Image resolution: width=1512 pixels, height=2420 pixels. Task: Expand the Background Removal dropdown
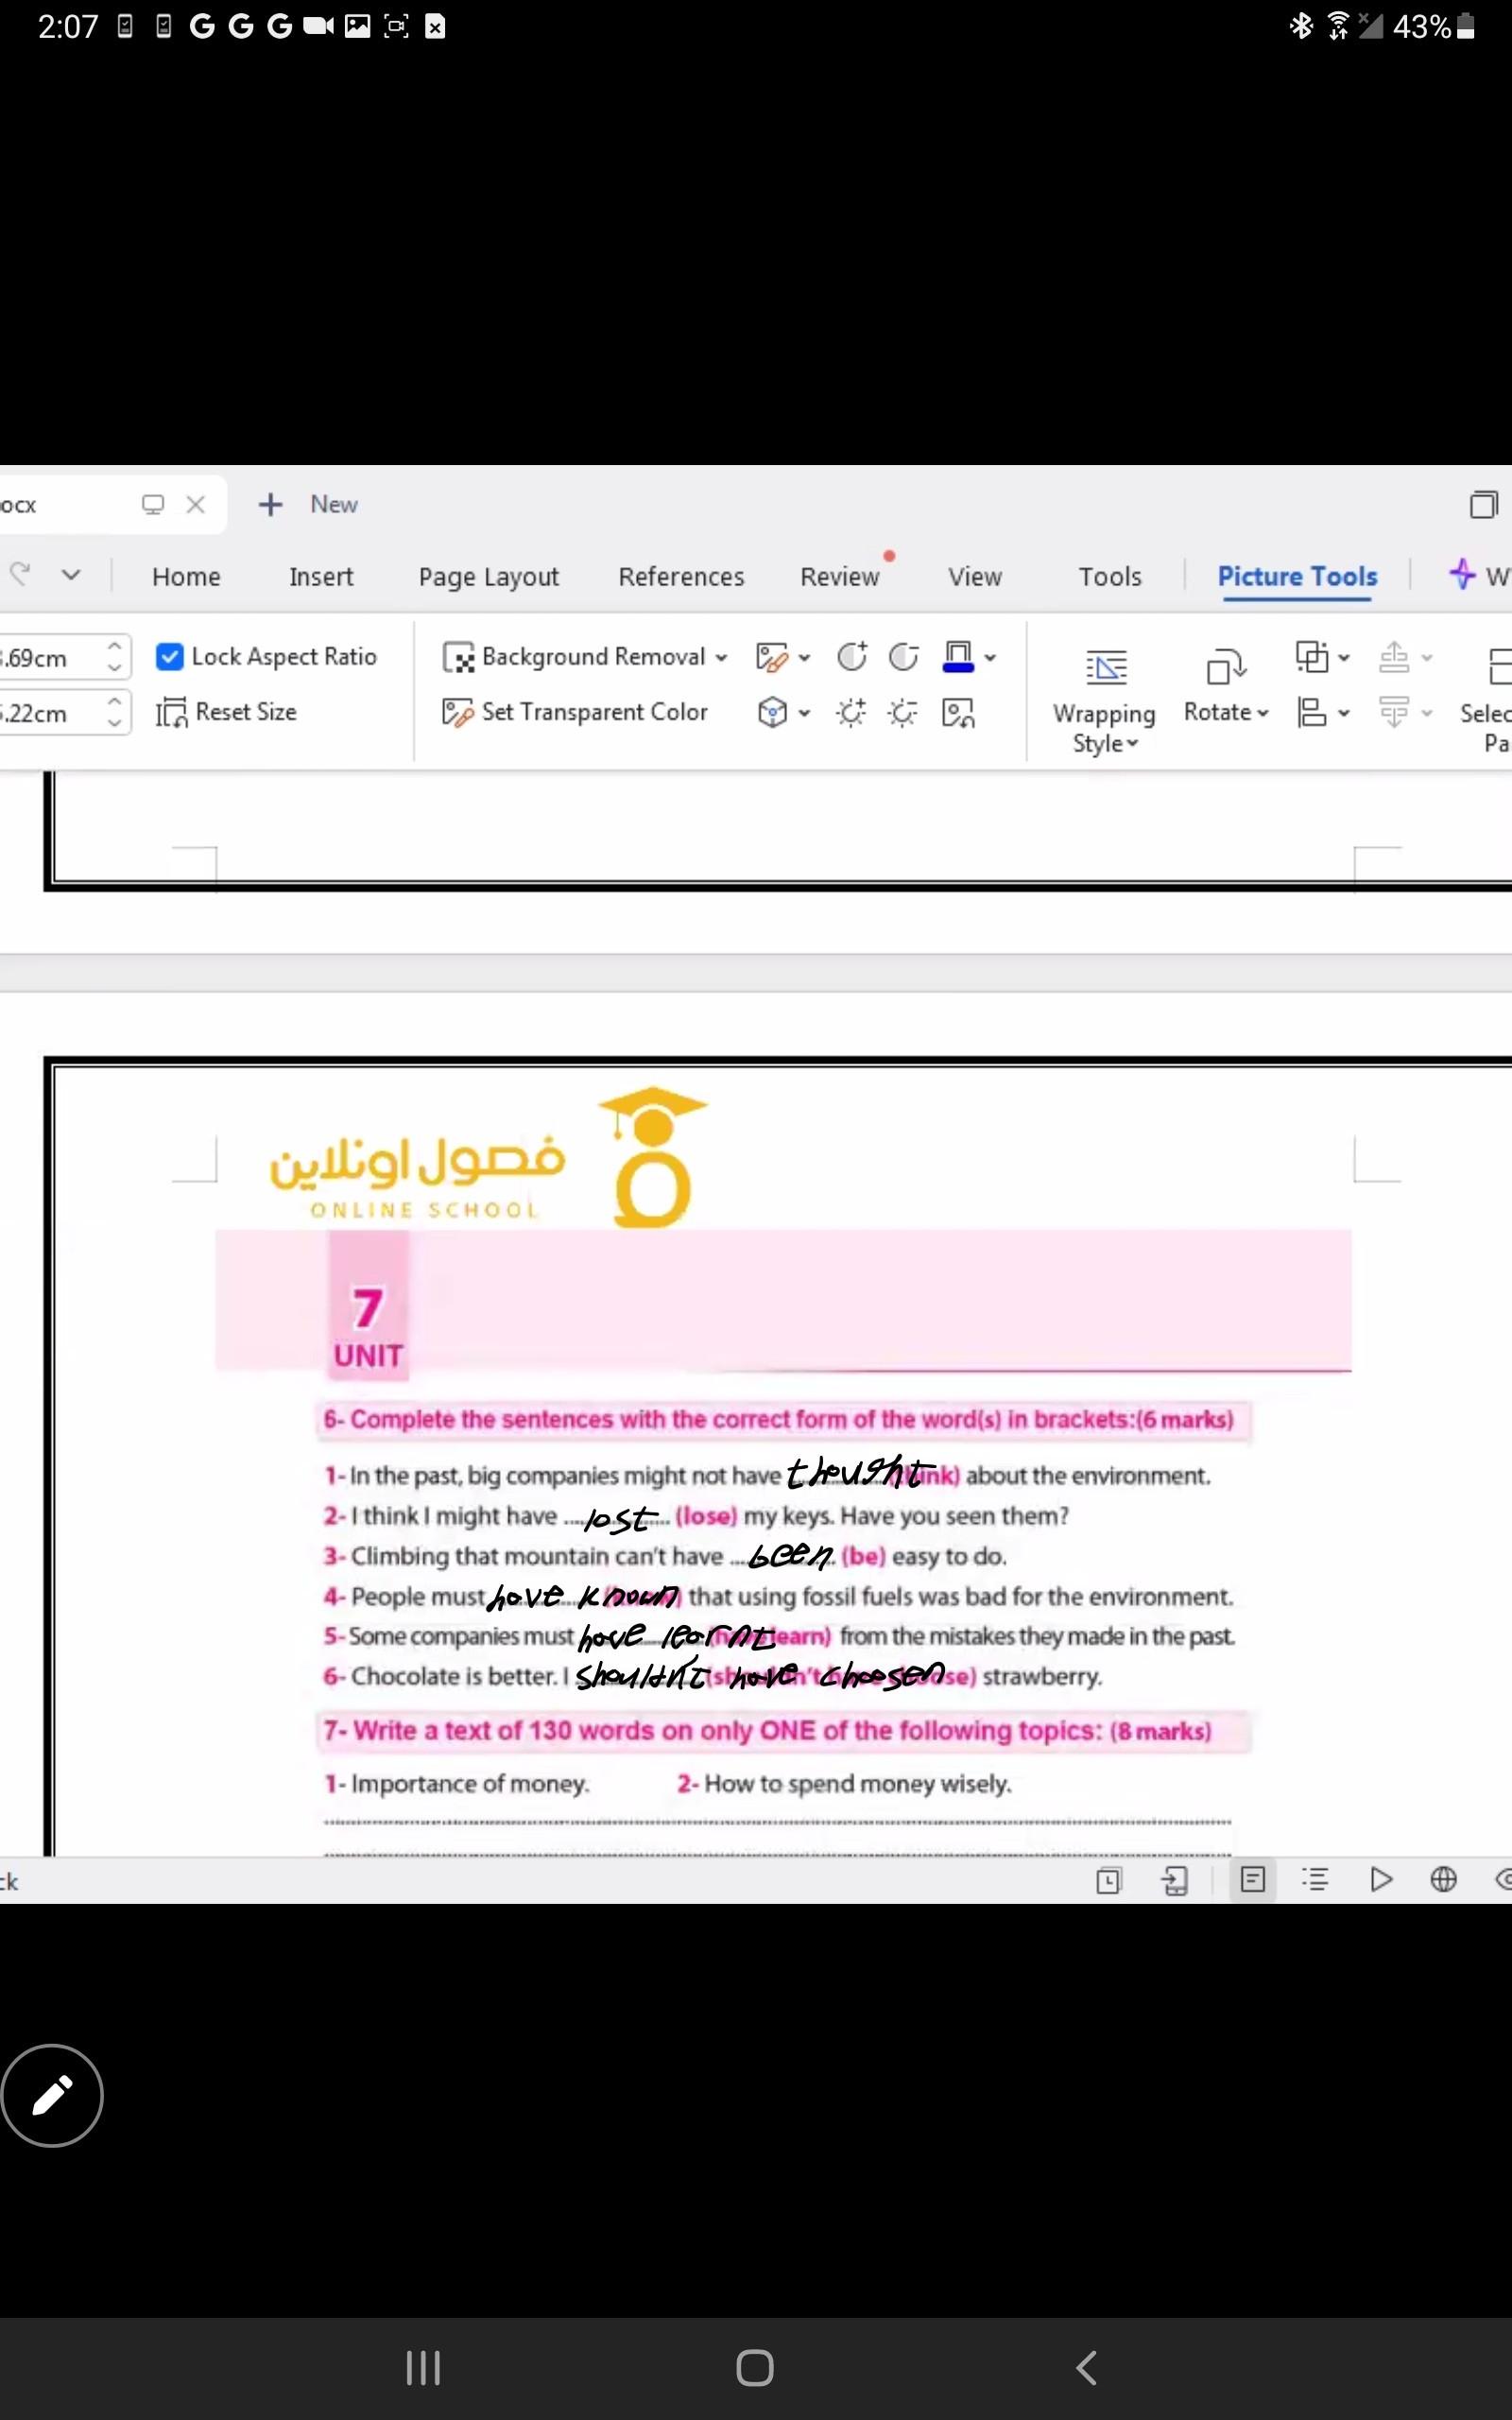point(721,658)
